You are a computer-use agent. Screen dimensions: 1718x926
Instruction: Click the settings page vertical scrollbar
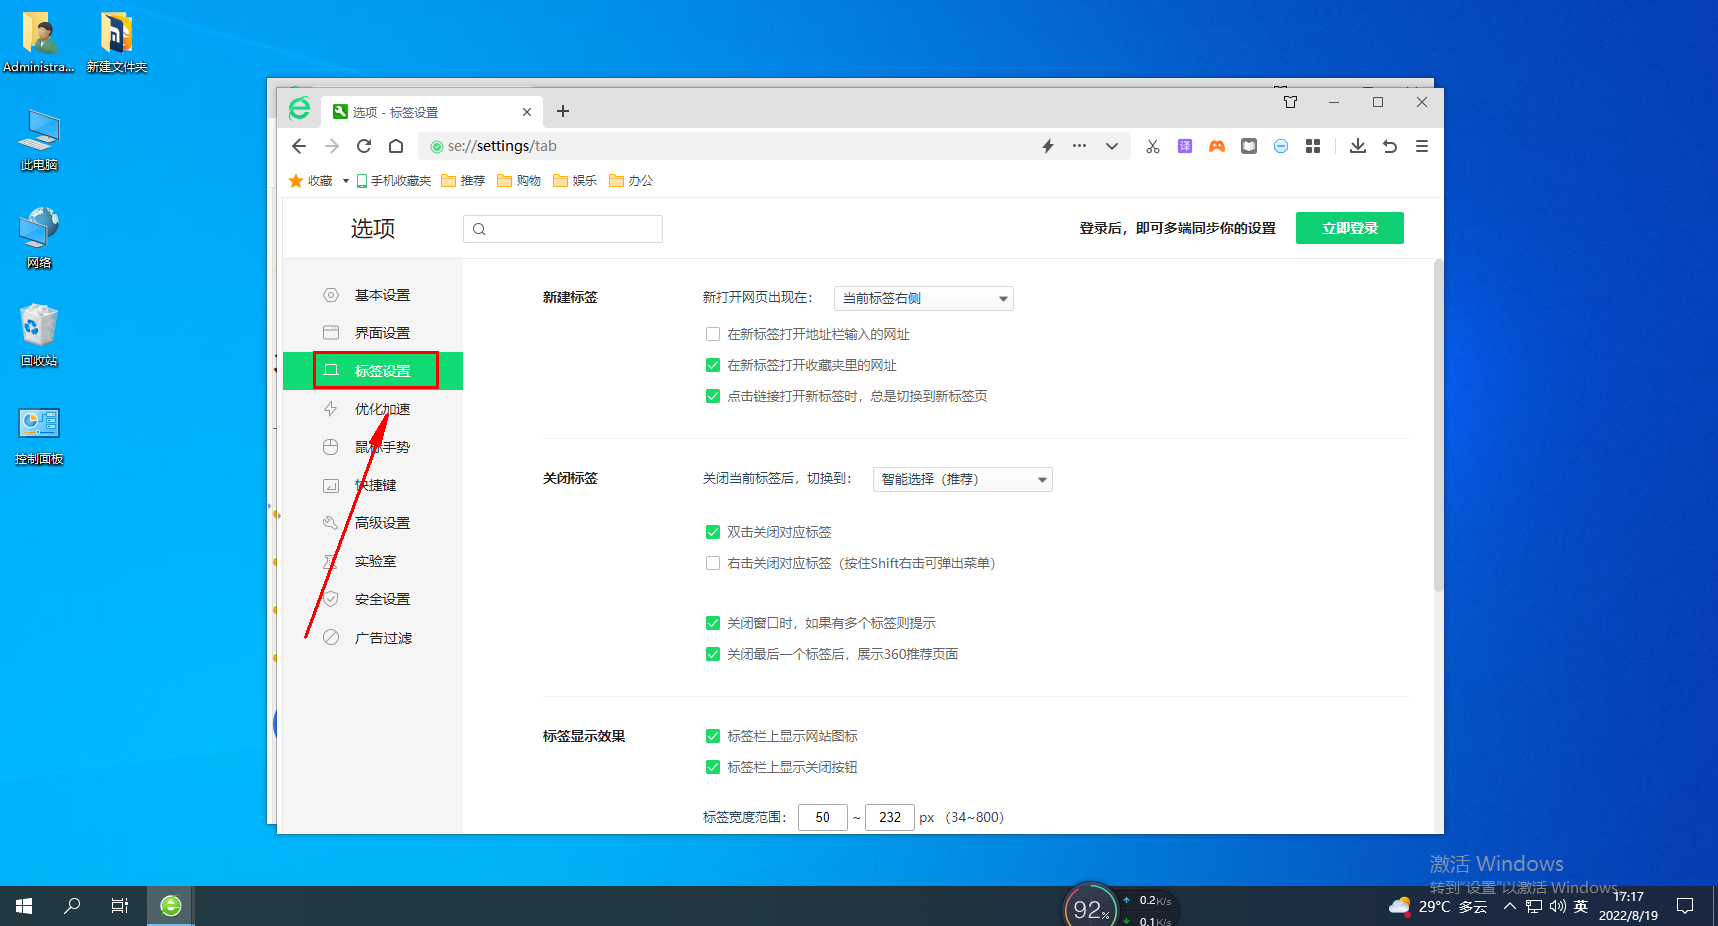click(1438, 425)
